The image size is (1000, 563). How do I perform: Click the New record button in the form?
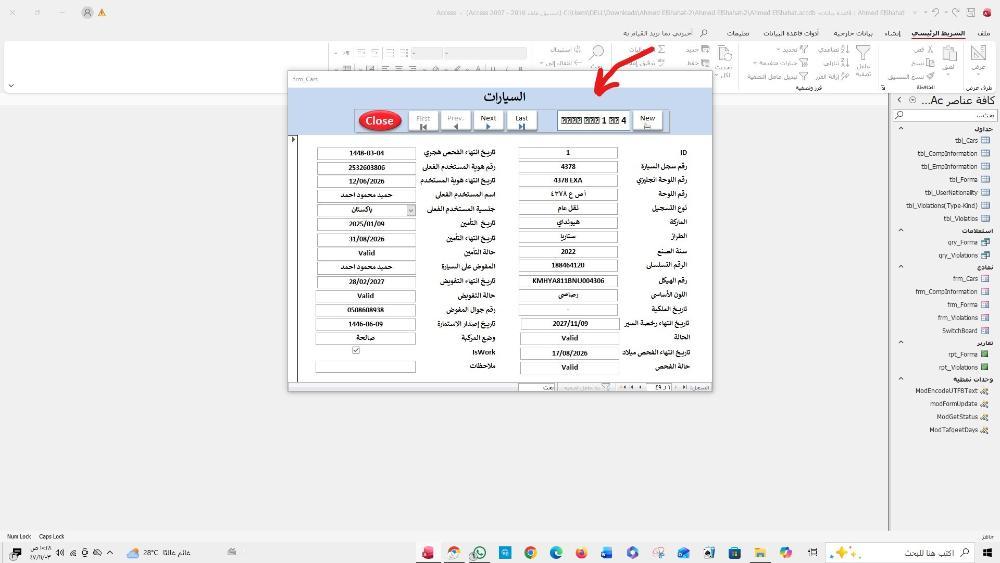647,121
